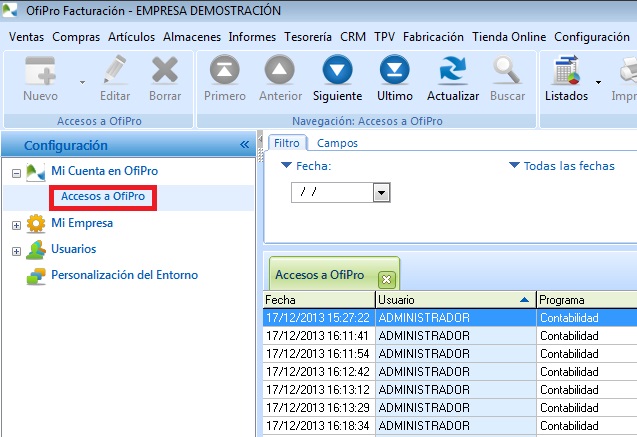
Task: Jump to Ultimo record
Action: click(x=394, y=70)
